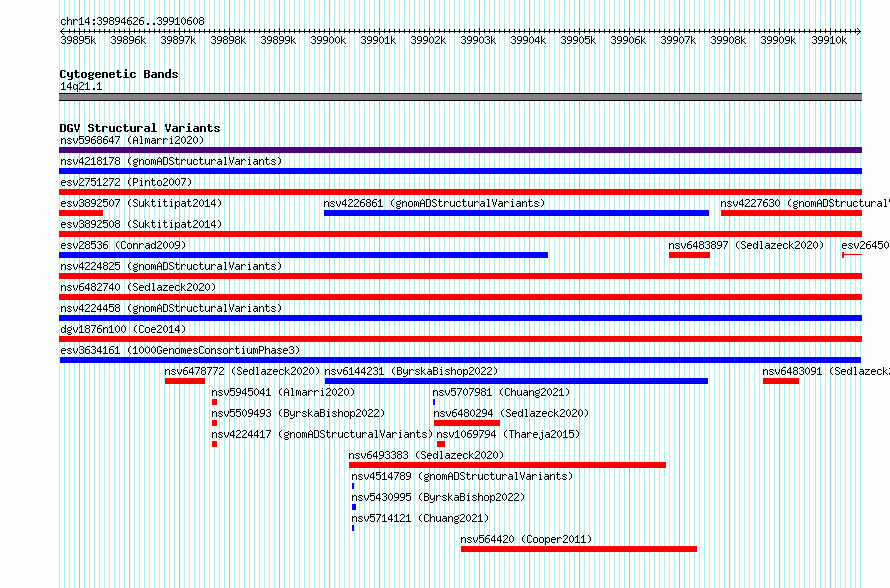Select nsv6482740 (Sedlazeck2020) label
Image resolution: width=890 pixels, height=588 pixels.
click(138, 287)
